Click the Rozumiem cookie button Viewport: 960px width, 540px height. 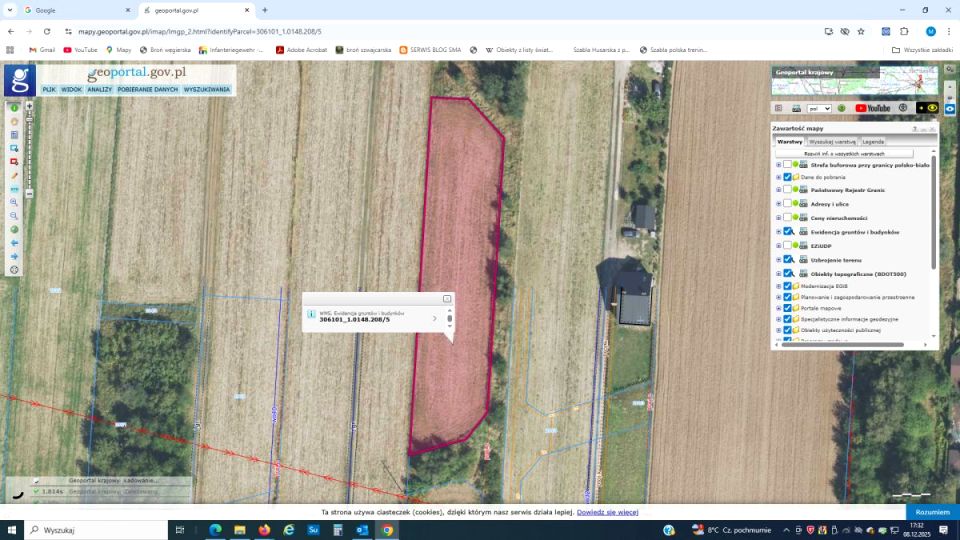[x=932, y=512]
